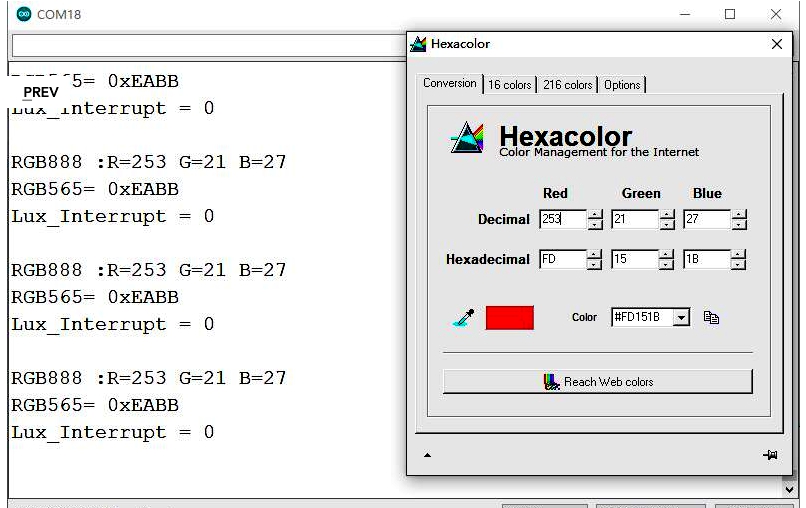806x508 pixels.
Task: Open the 16 colors tab
Action: [x=509, y=85]
